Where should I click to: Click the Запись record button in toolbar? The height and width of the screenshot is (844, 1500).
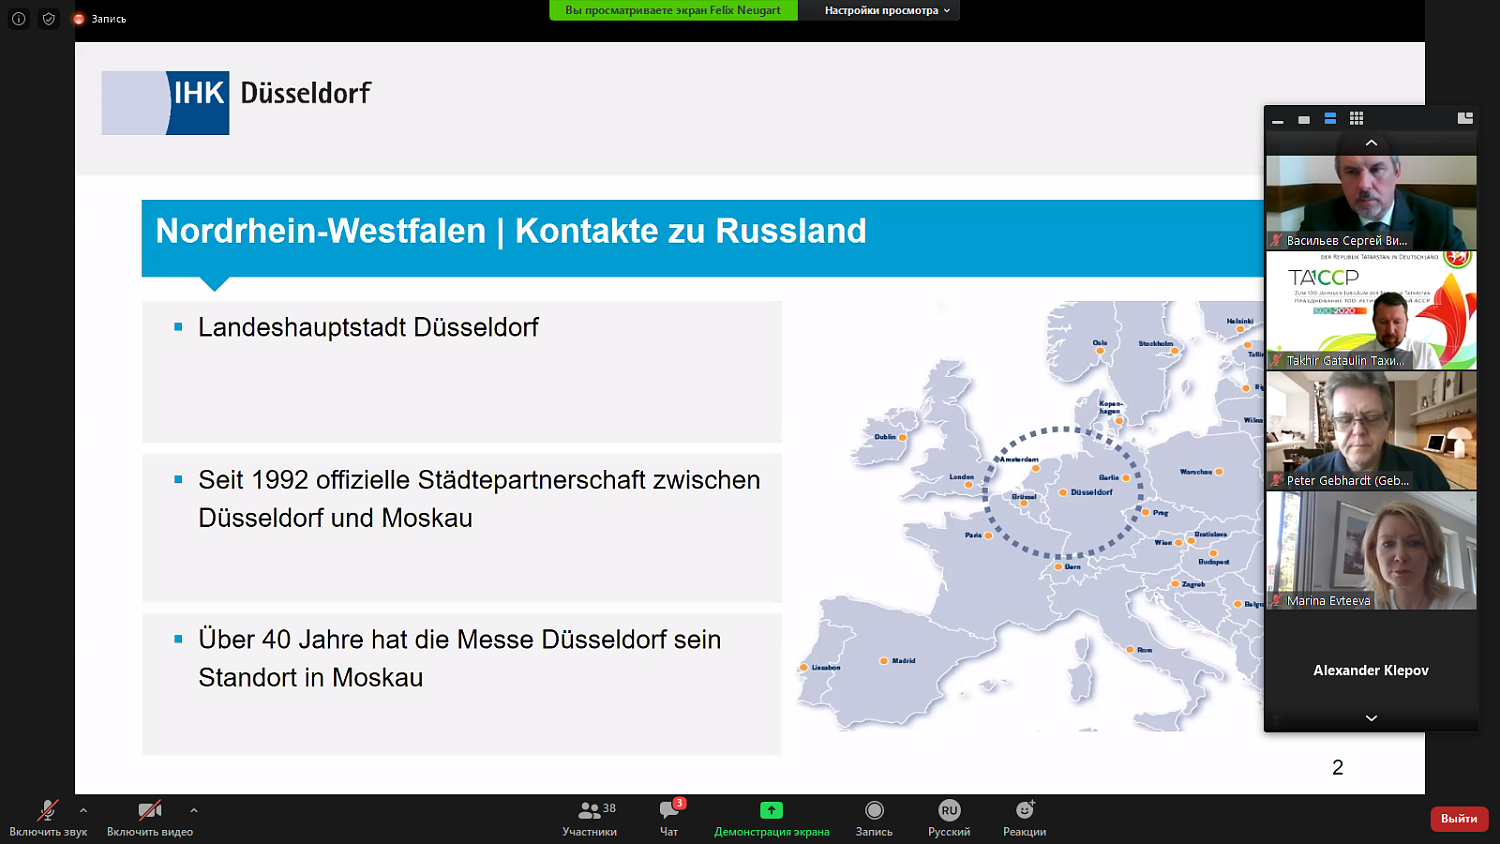tap(874, 818)
